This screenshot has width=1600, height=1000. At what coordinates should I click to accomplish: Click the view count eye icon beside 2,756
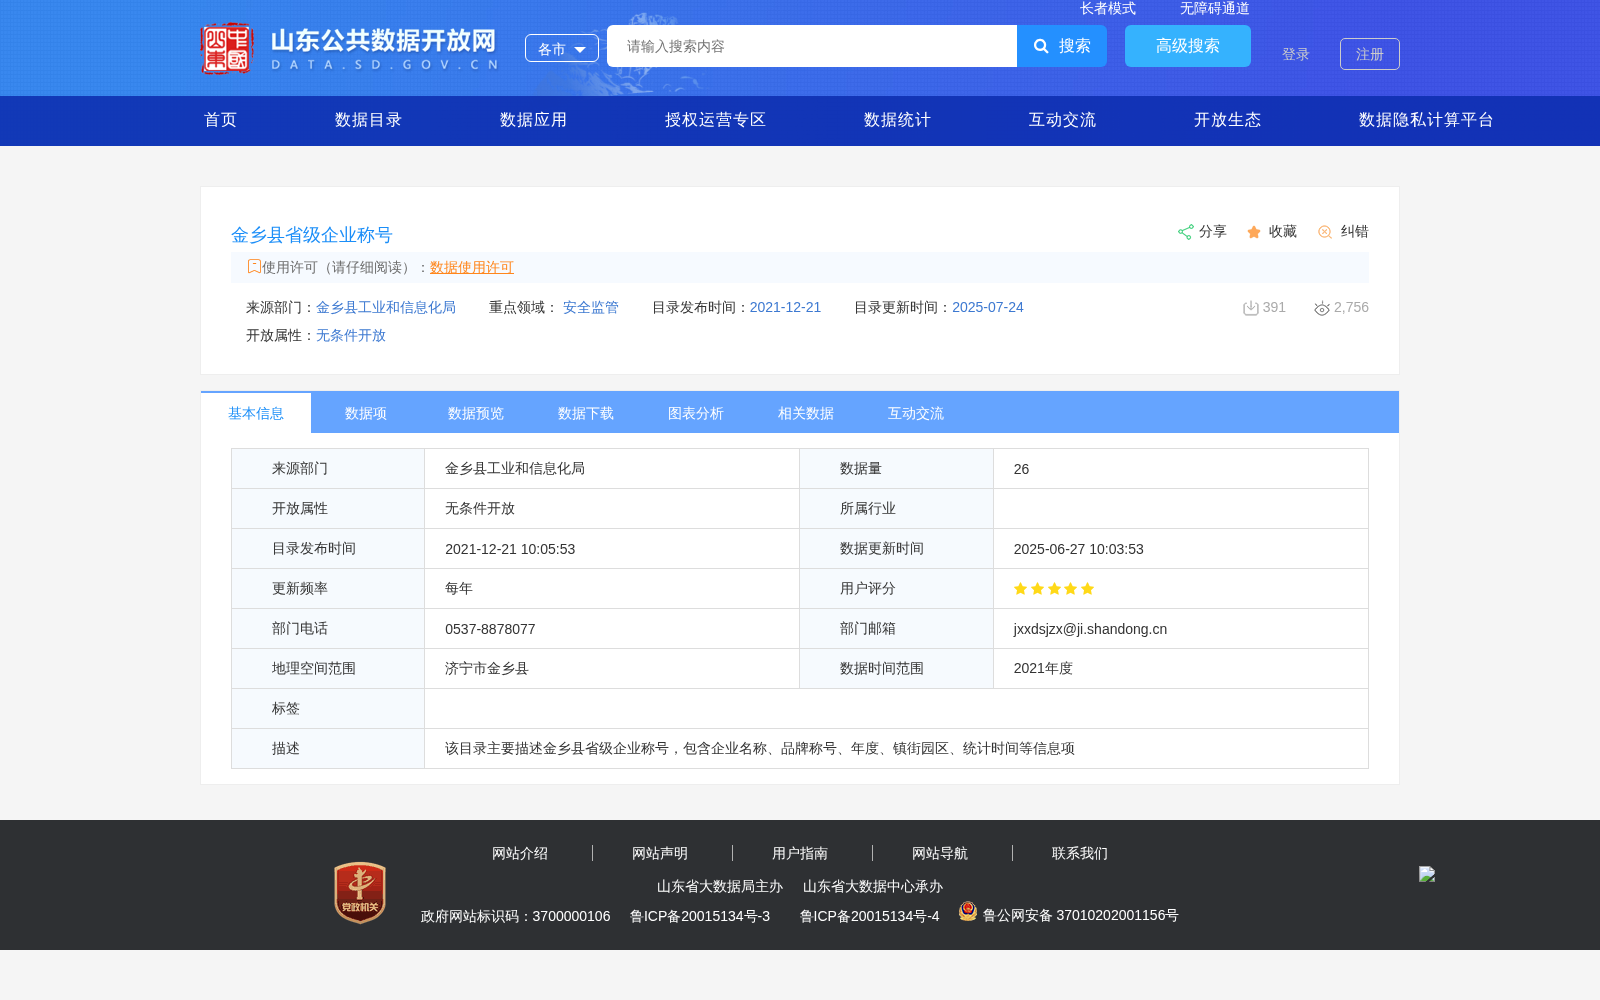point(1322,308)
